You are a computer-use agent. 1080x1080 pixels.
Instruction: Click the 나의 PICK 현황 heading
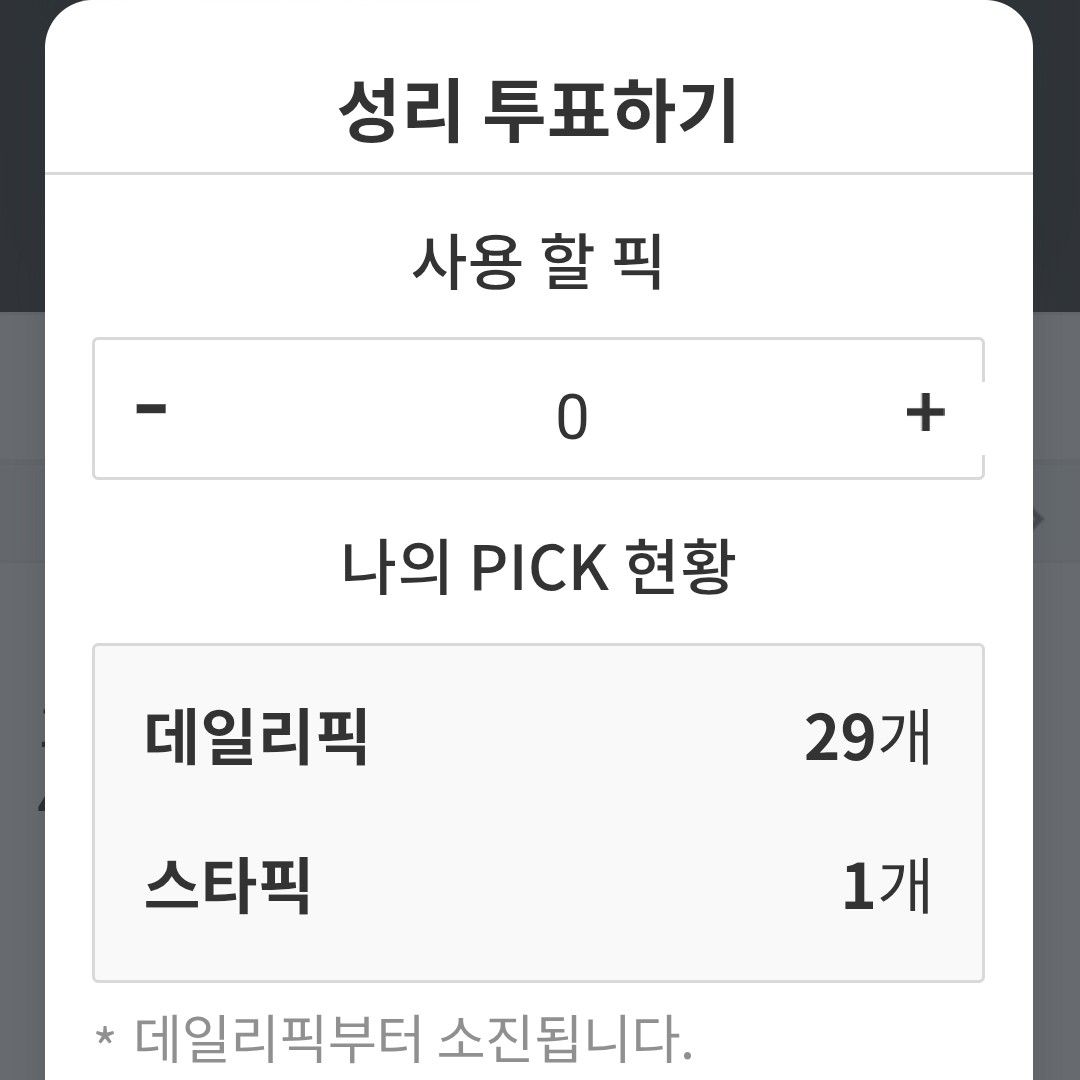[x=538, y=568]
